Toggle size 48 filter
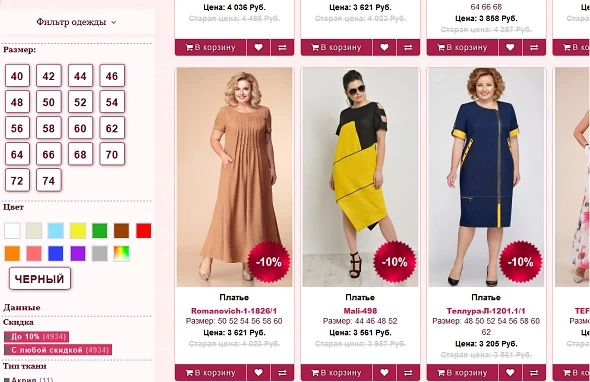The width and height of the screenshot is (590, 382). point(17,102)
